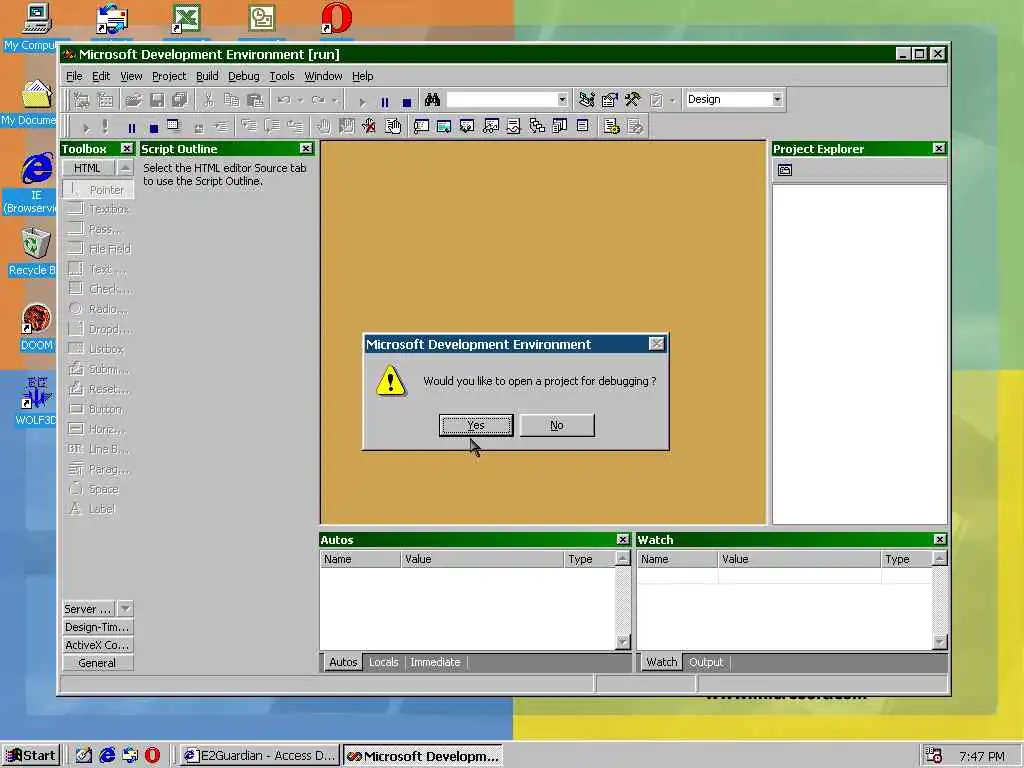Open the Windows Start menu
Screen dimensions: 1024x768
pyautogui.click(x=31, y=756)
